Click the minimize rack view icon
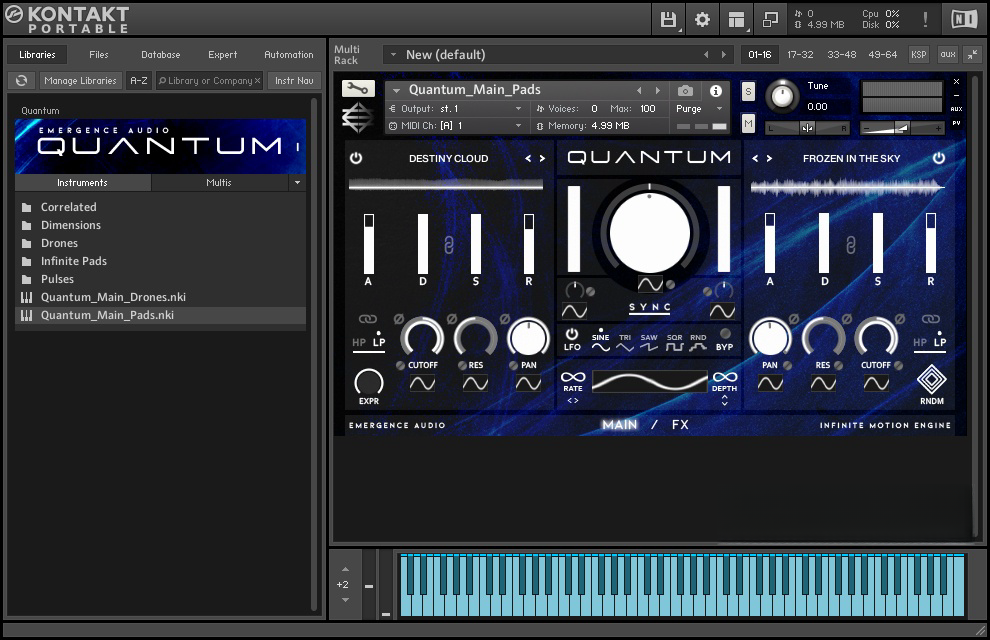Viewport: 990px width, 640px height. 972,54
